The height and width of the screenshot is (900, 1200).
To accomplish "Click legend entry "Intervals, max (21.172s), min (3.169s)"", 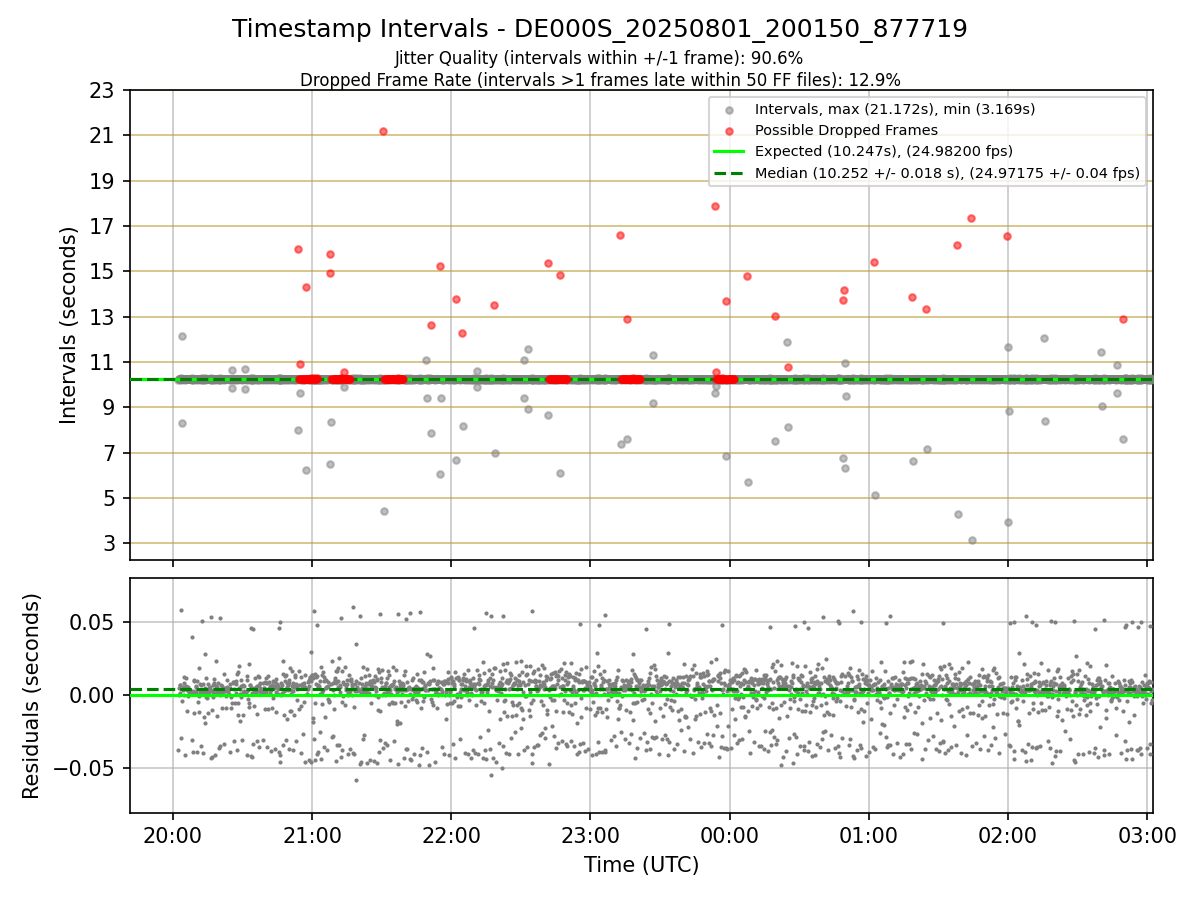I will coord(894,109).
